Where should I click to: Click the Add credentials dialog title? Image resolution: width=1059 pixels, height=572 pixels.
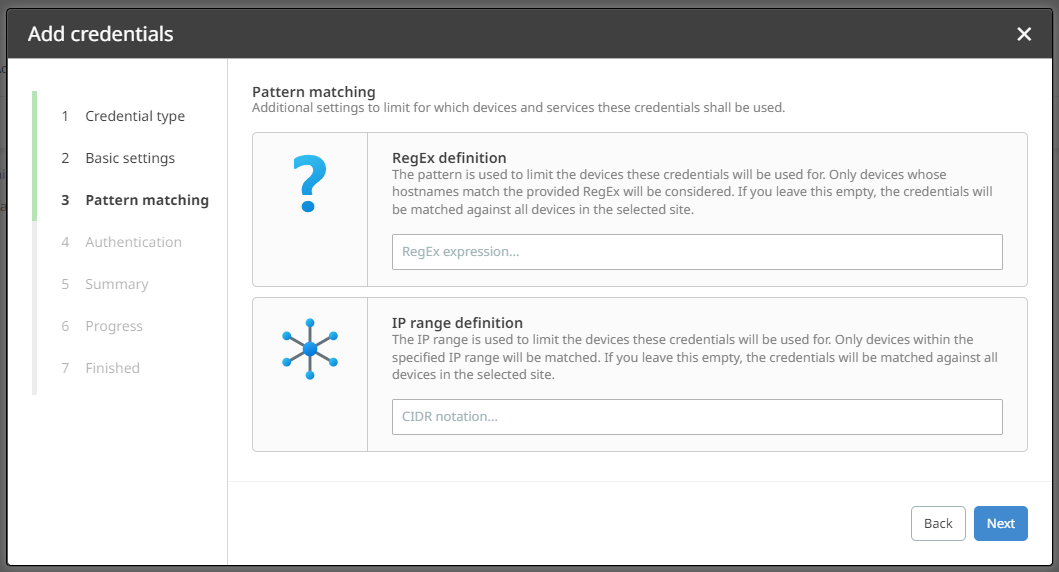coord(101,34)
